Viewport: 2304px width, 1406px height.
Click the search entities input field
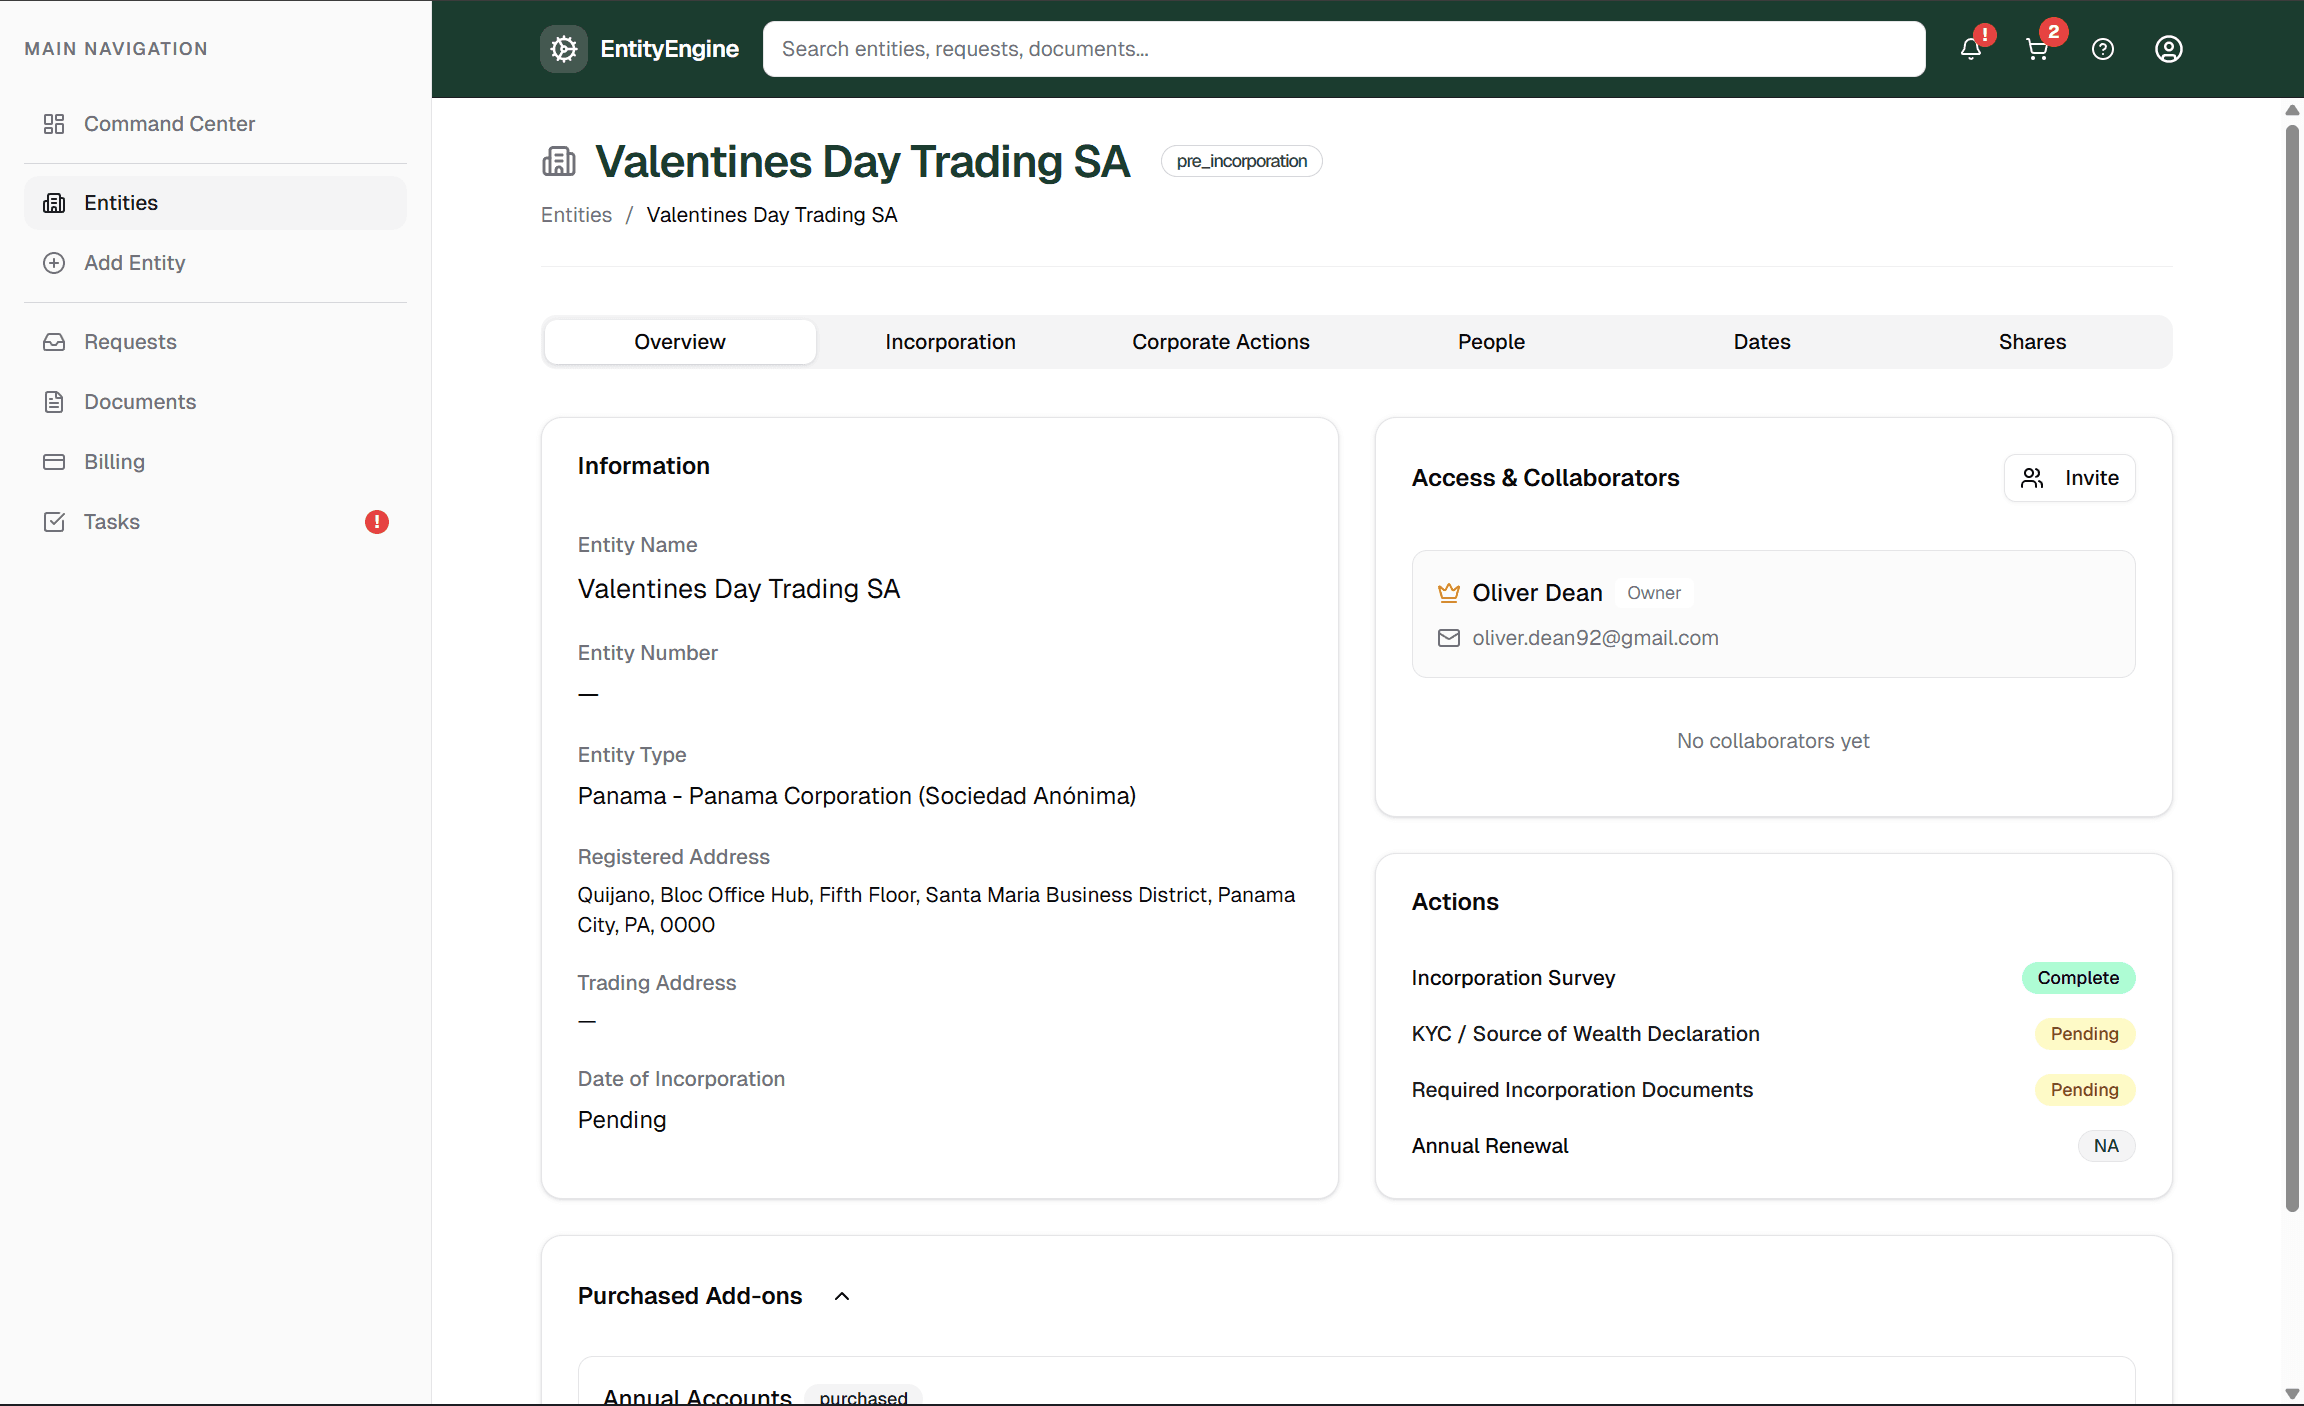(1343, 48)
